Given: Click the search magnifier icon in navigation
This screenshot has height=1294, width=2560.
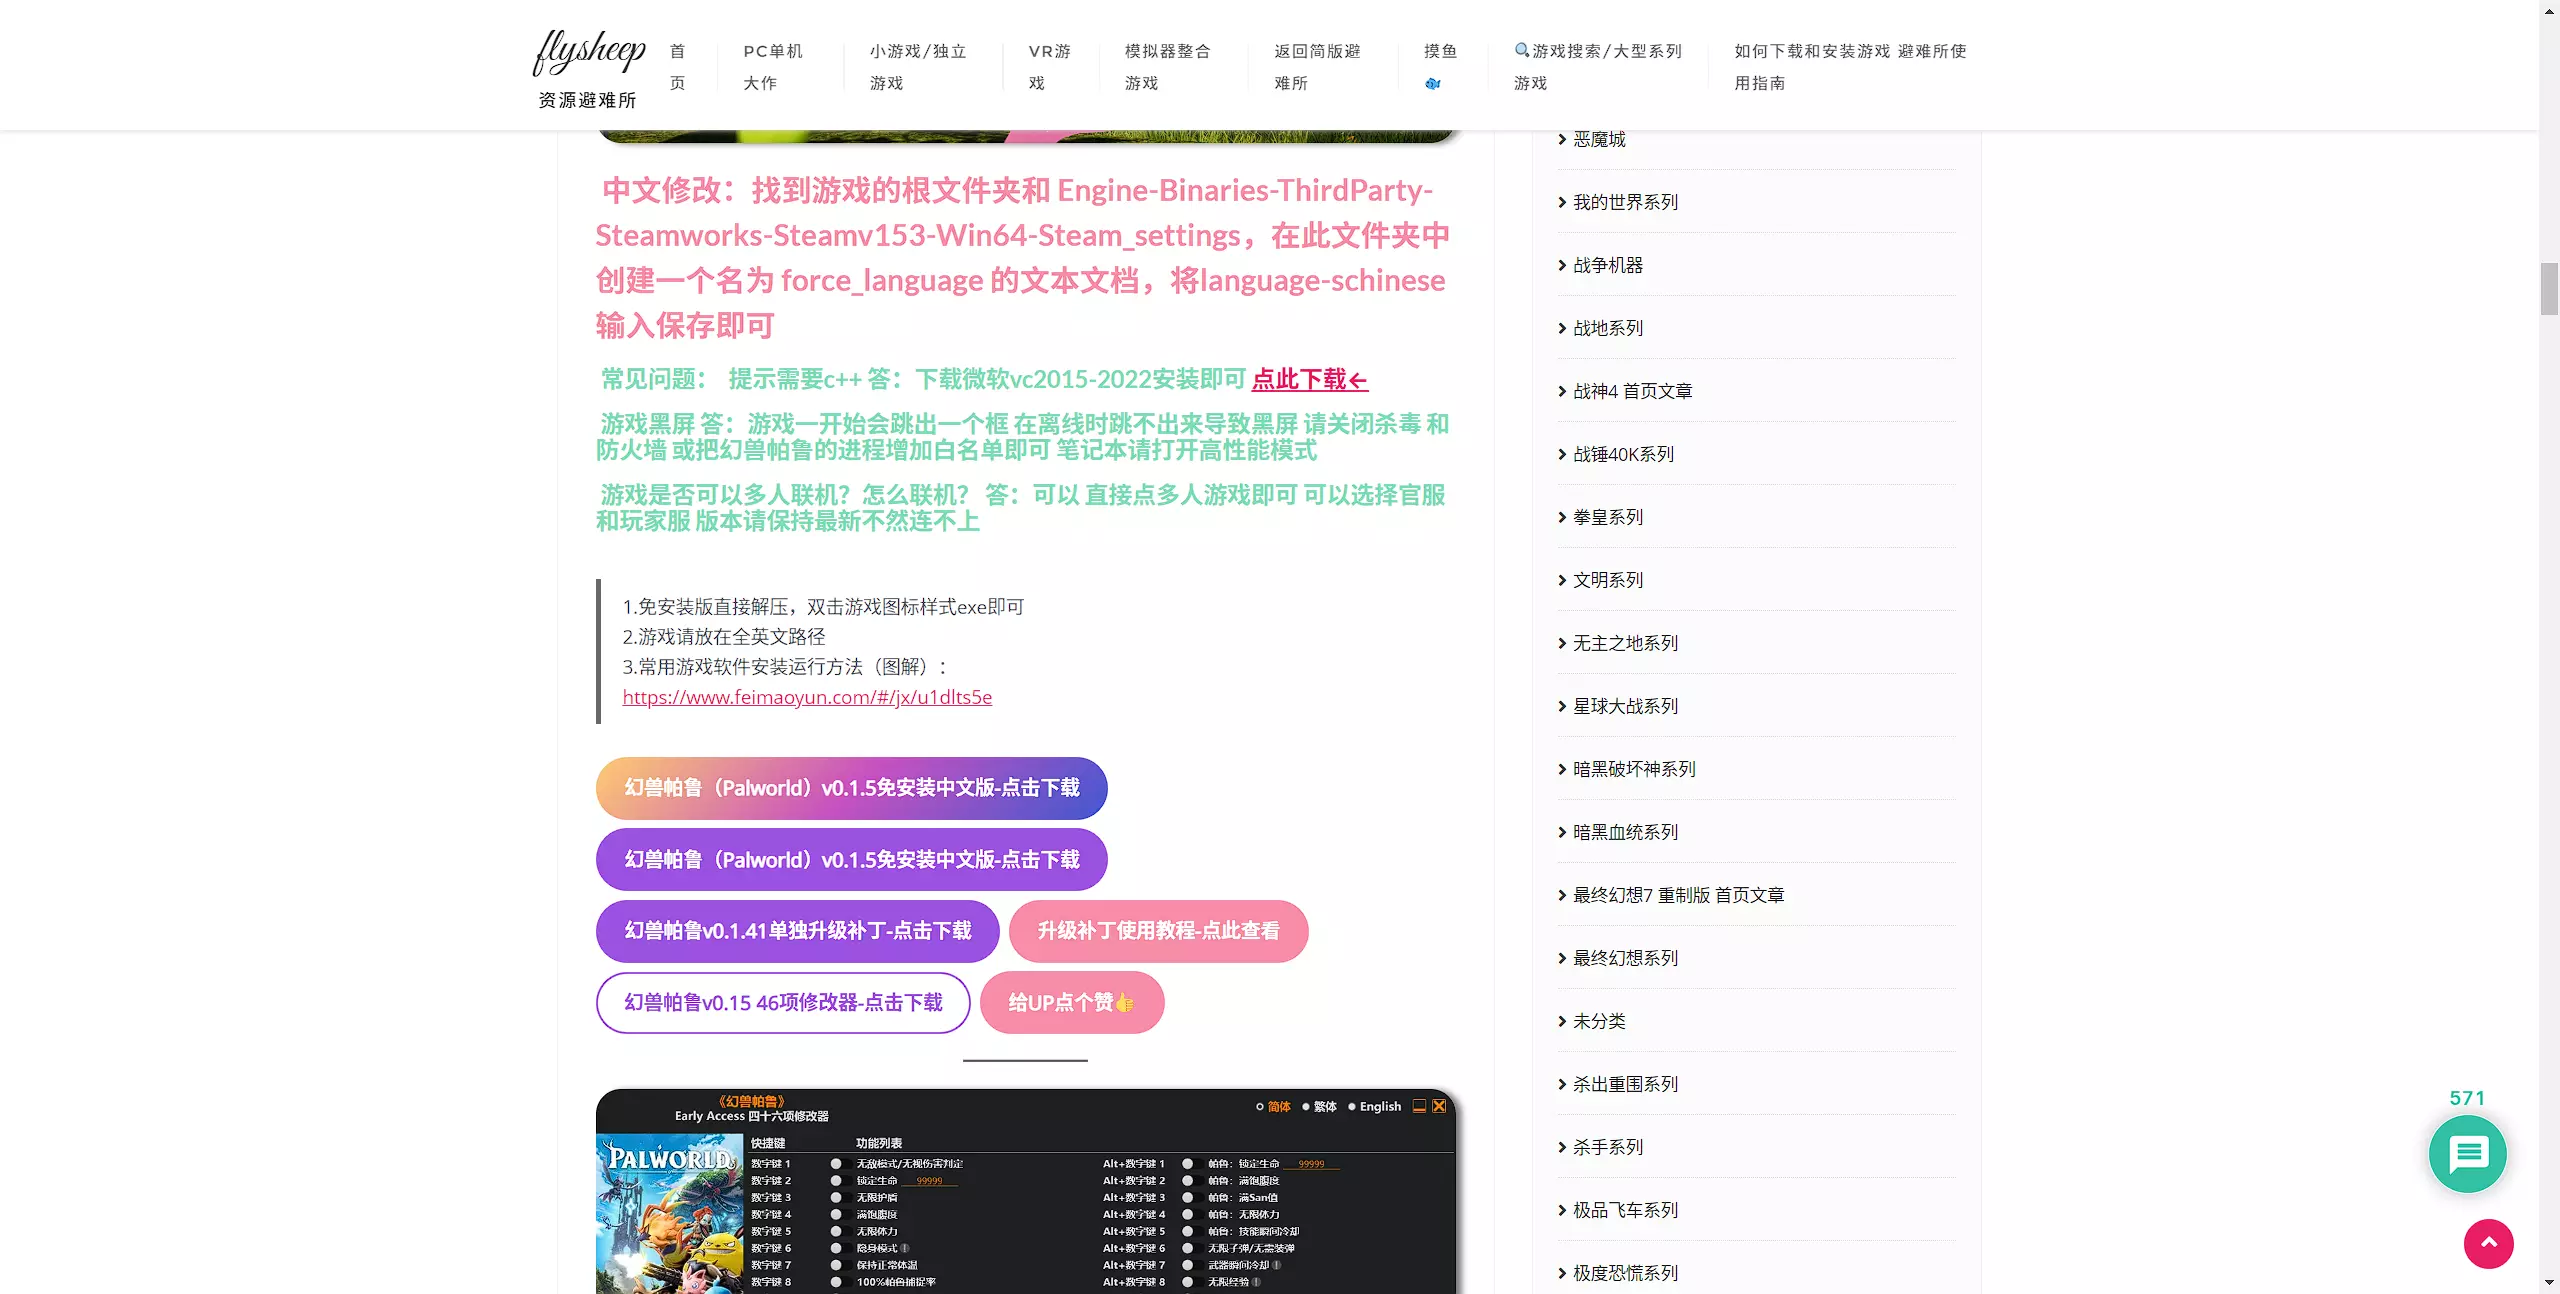Looking at the screenshot, I should click(1521, 50).
